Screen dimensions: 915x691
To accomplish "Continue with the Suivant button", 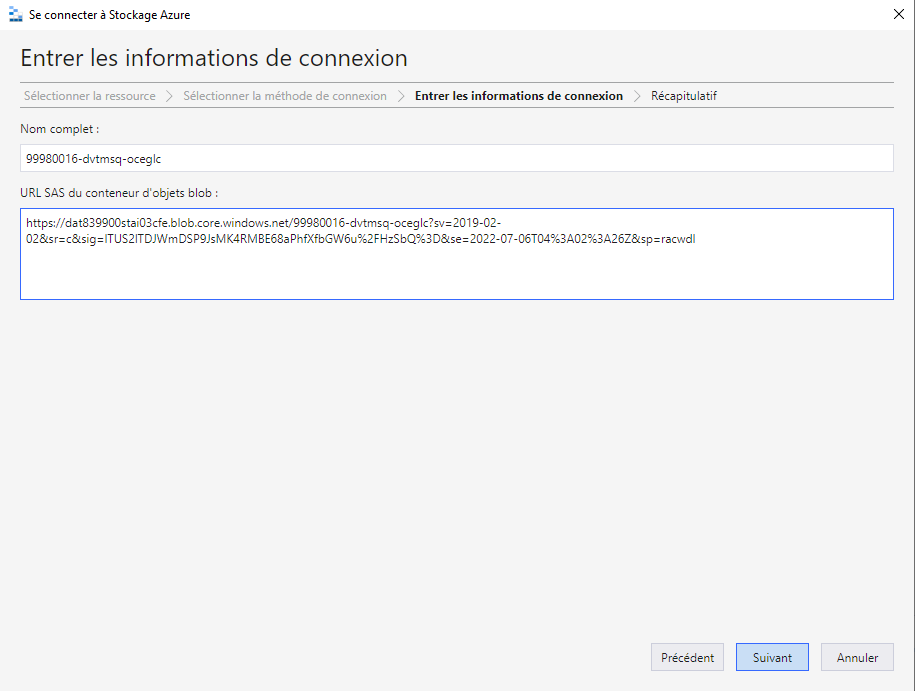I will (x=772, y=658).
